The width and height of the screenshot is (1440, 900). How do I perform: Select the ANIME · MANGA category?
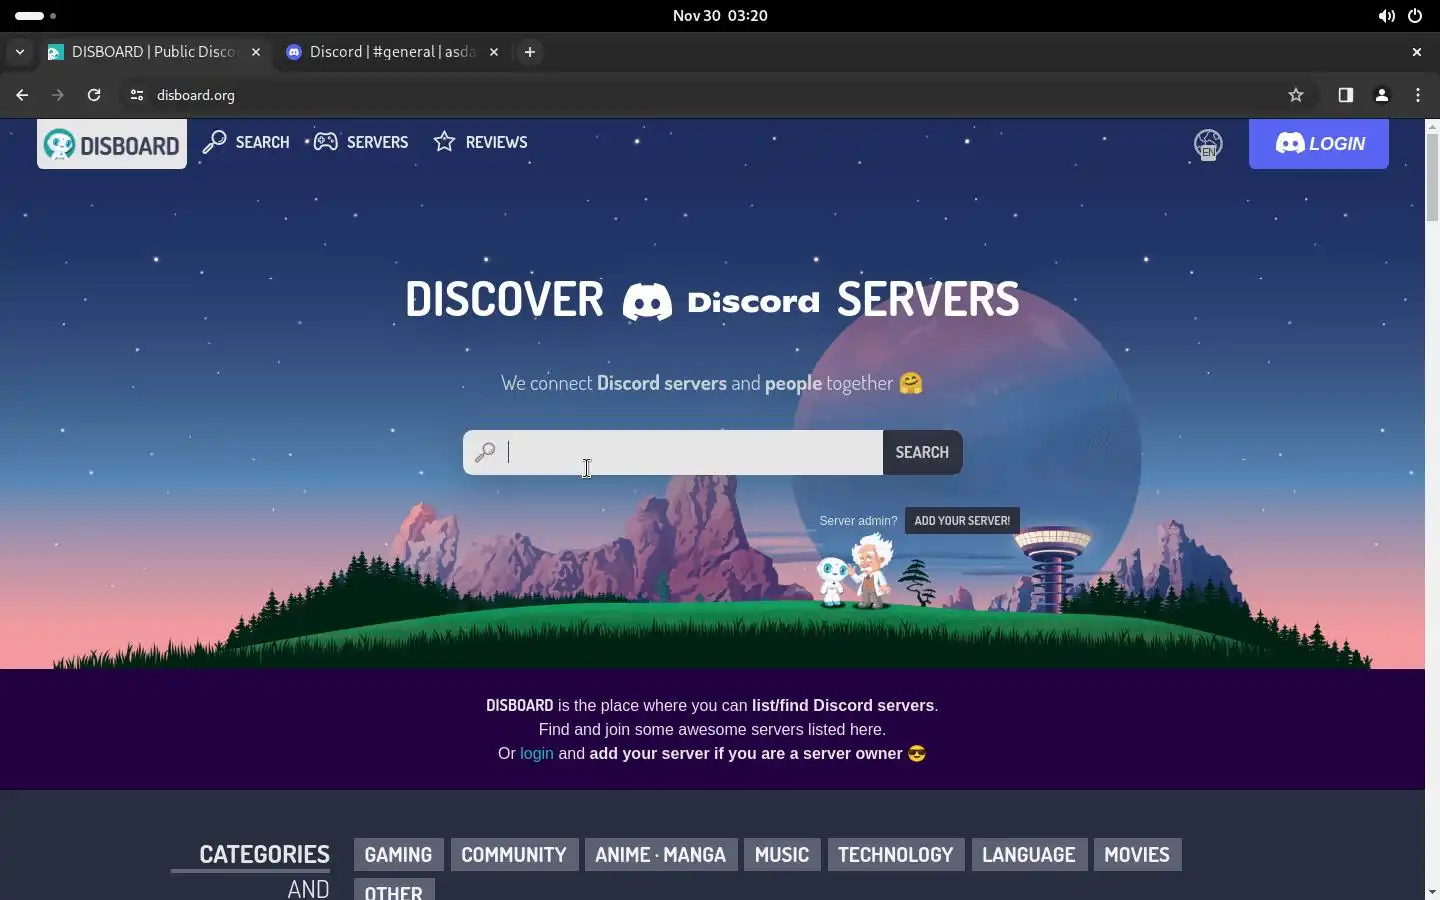click(x=661, y=854)
